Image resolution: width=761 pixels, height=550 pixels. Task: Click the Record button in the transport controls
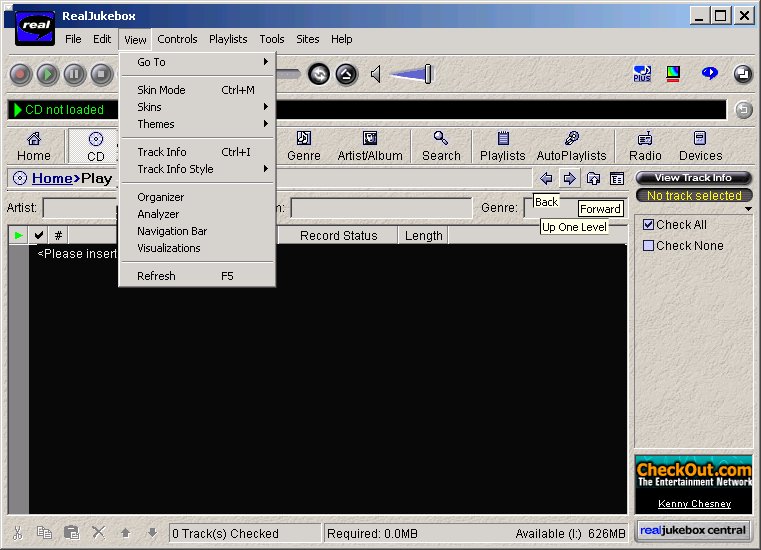tap(21, 74)
